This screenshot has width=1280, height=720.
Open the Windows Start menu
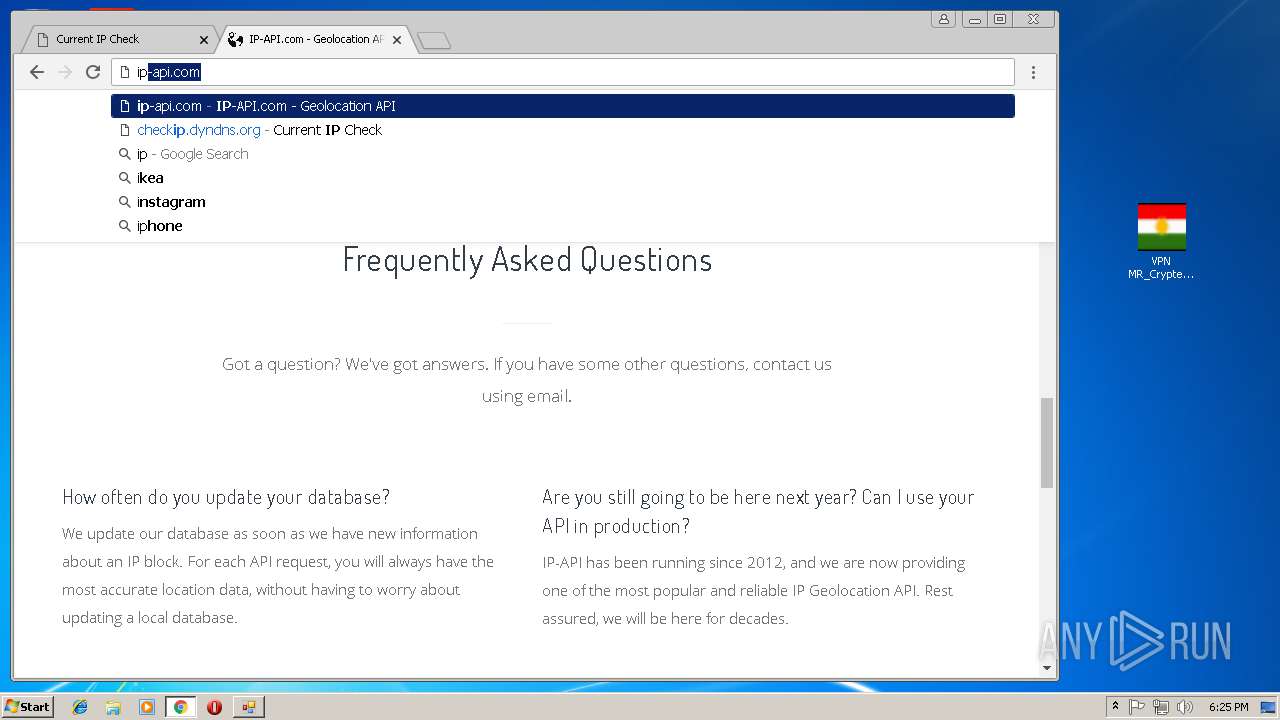(27, 706)
